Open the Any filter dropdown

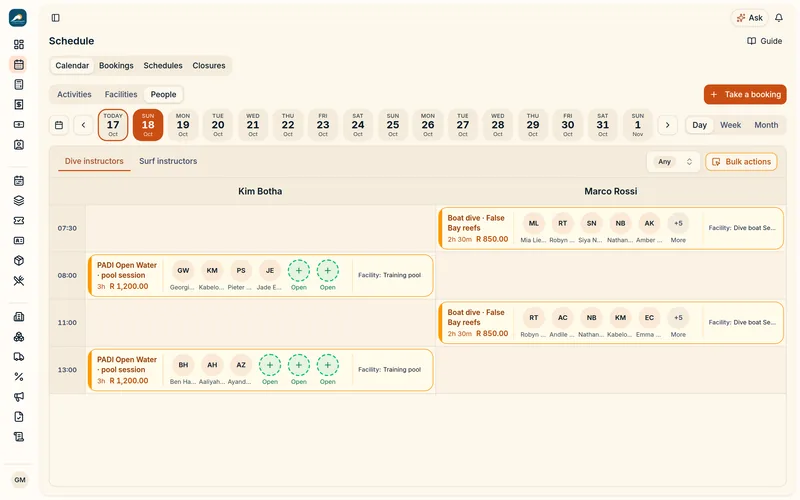click(673, 162)
